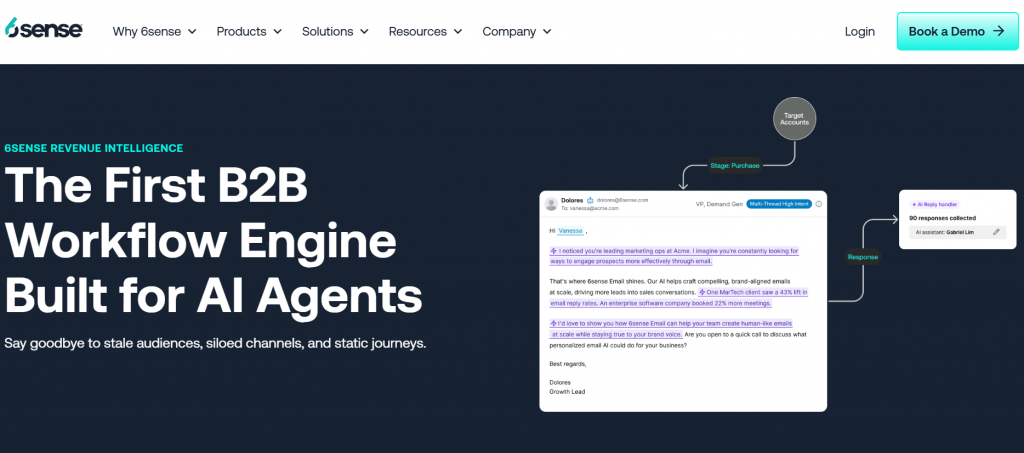Click the 'Best regards,' line in email
1024x453 pixels.
coord(568,364)
